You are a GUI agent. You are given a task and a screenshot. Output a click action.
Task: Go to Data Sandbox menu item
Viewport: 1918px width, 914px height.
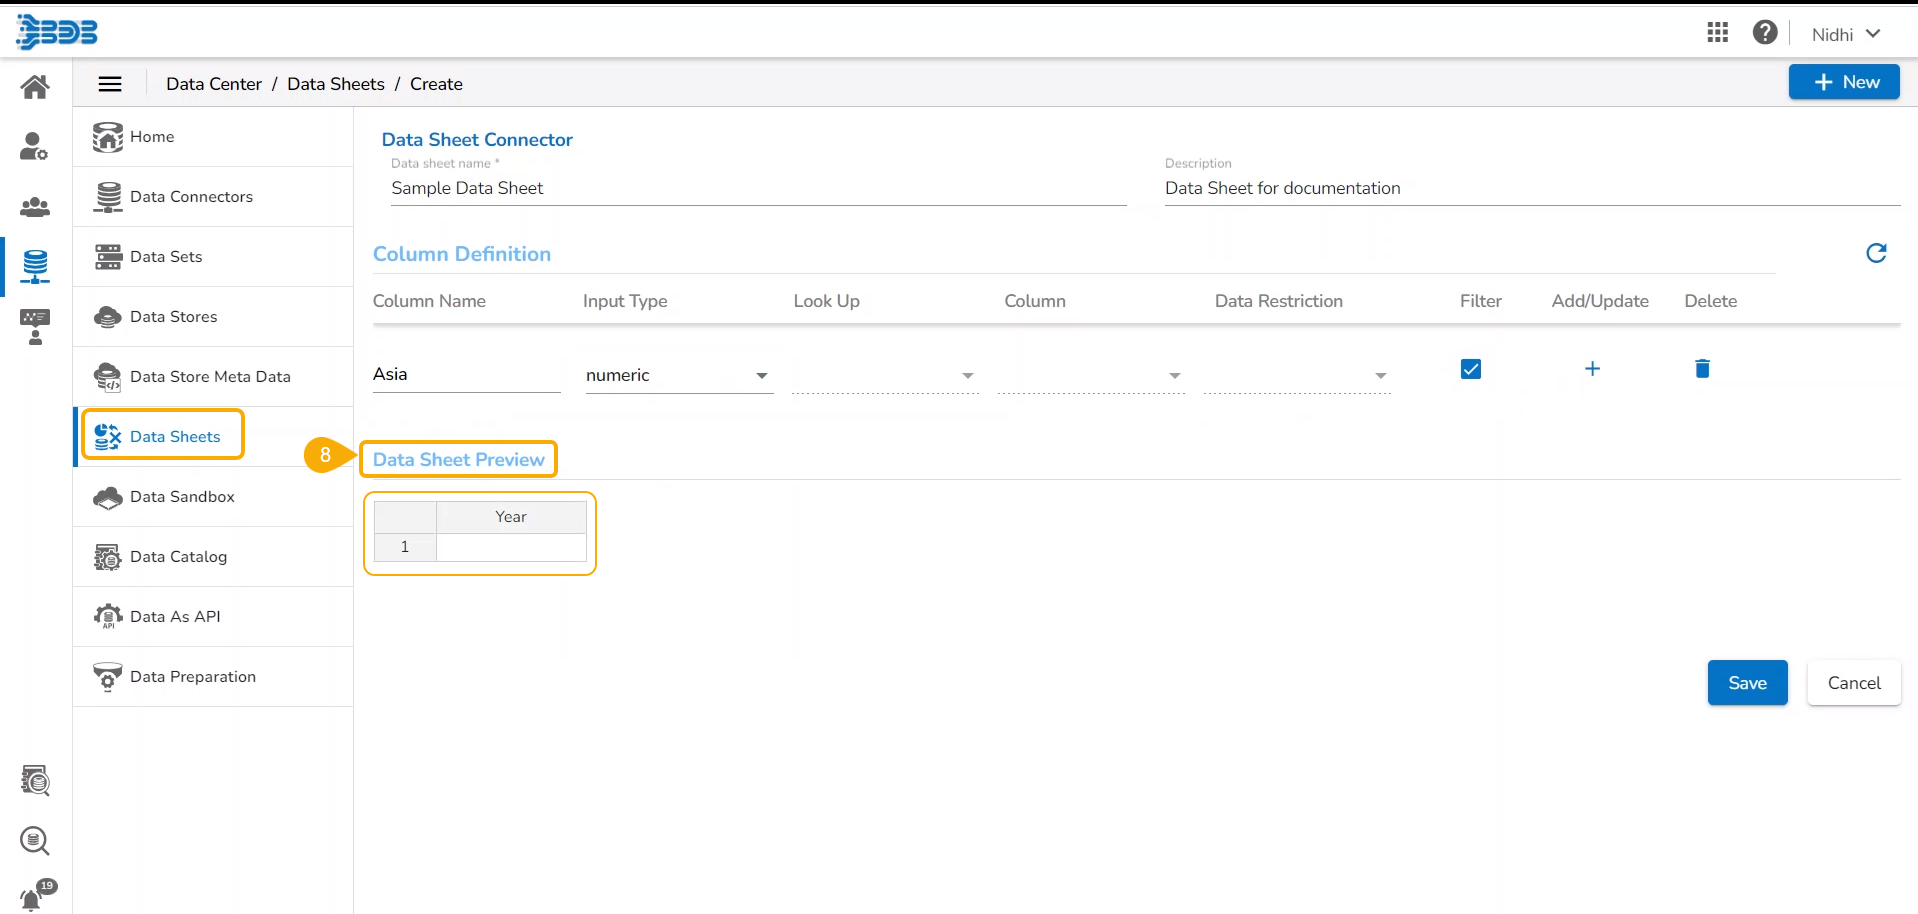[182, 497]
